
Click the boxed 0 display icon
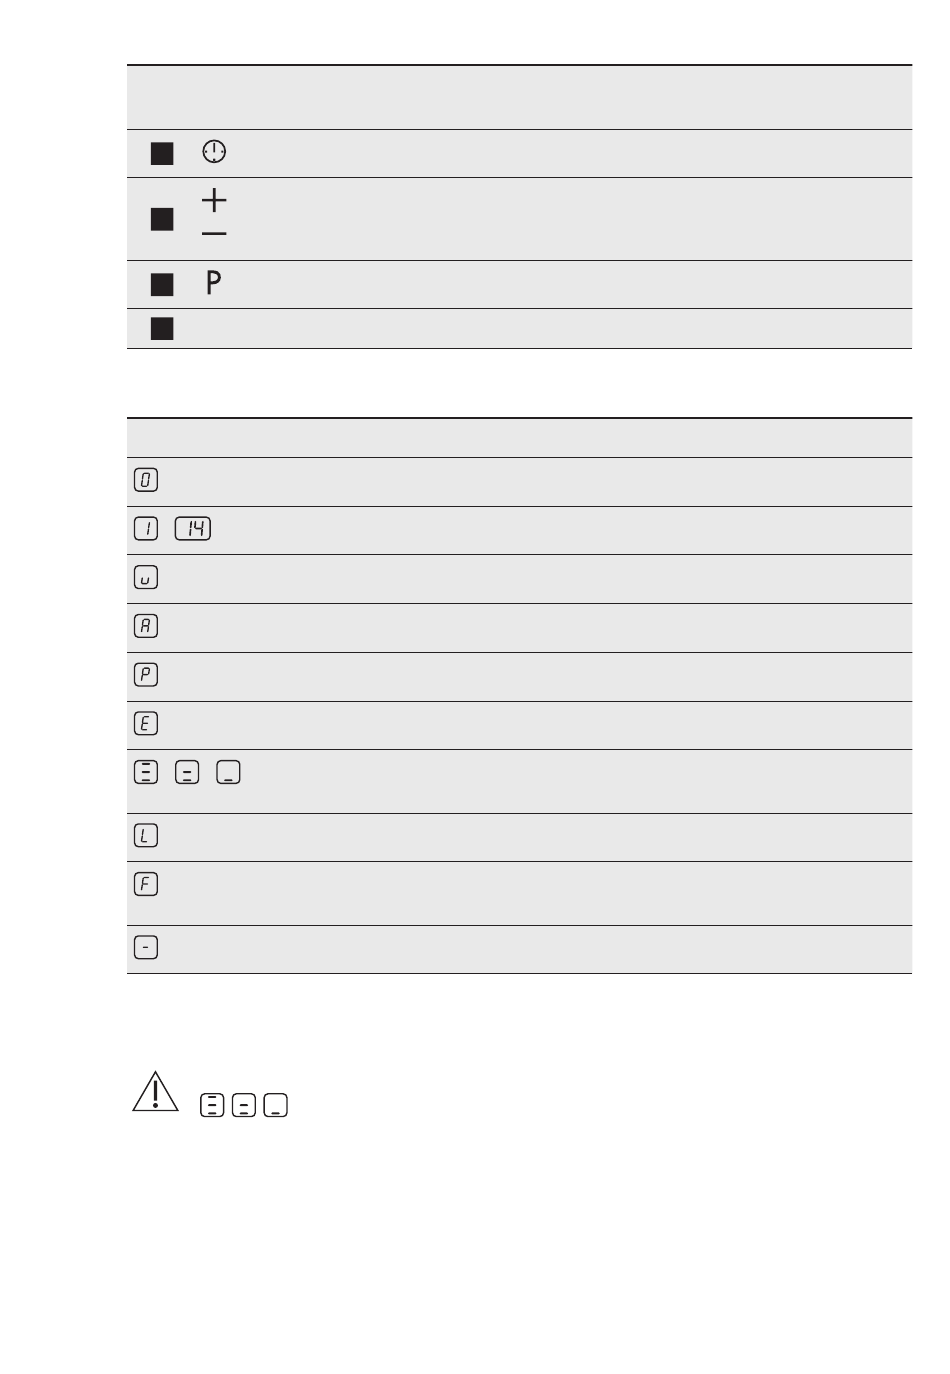pyautogui.click(x=145, y=480)
